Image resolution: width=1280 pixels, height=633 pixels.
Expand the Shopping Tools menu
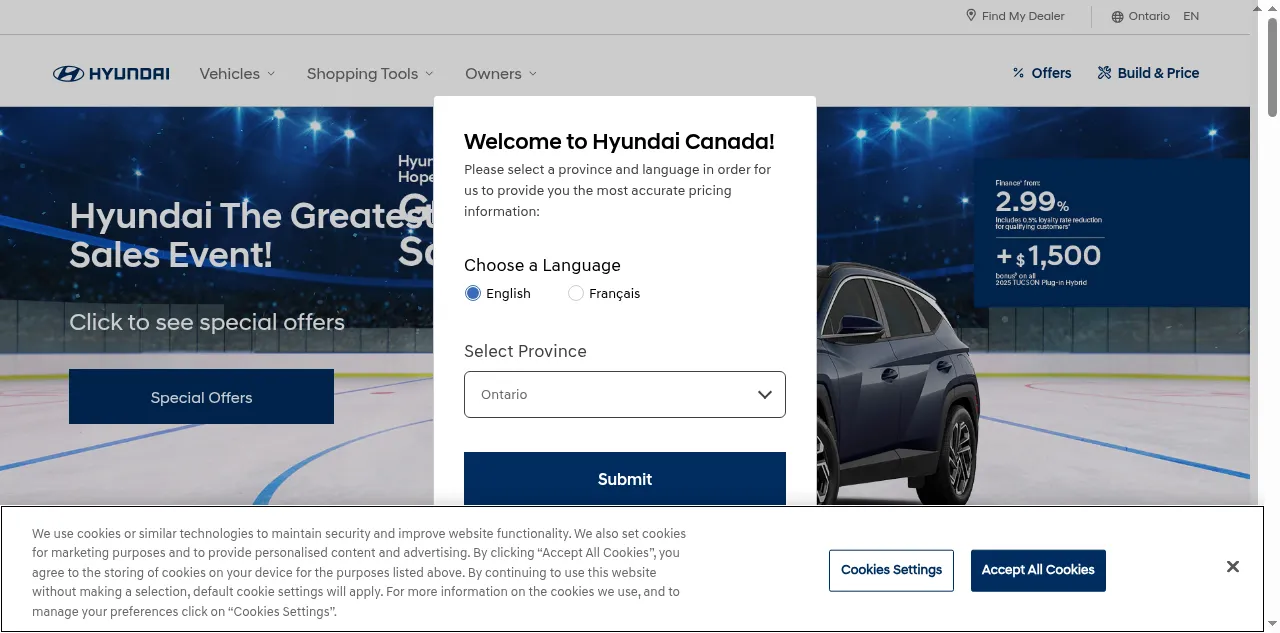[370, 74]
